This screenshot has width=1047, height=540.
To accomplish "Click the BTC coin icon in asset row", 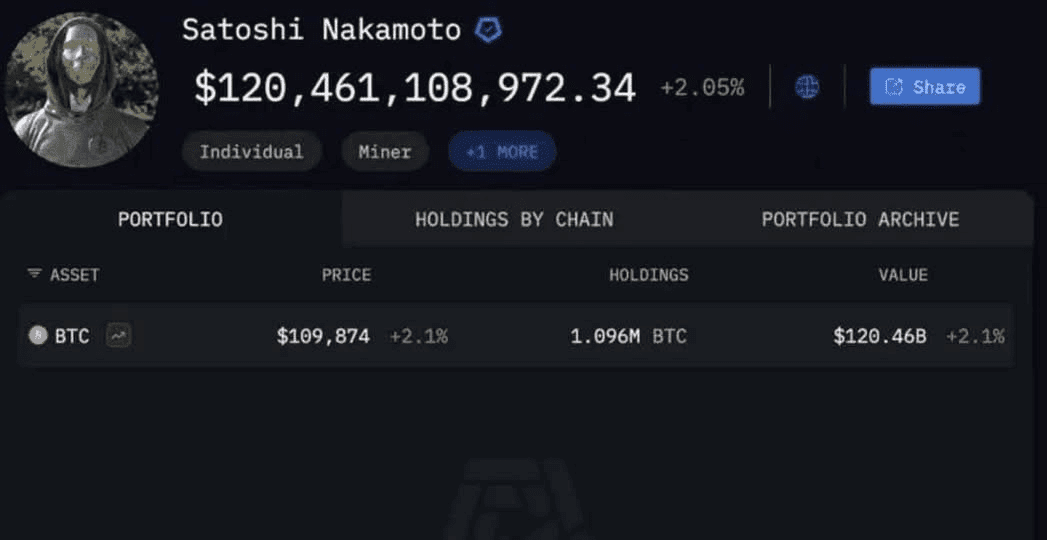I will coord(38,336).
